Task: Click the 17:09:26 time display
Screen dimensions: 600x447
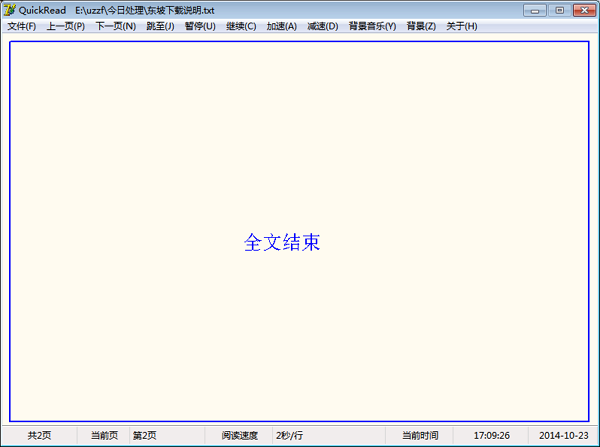Action: 491,436
